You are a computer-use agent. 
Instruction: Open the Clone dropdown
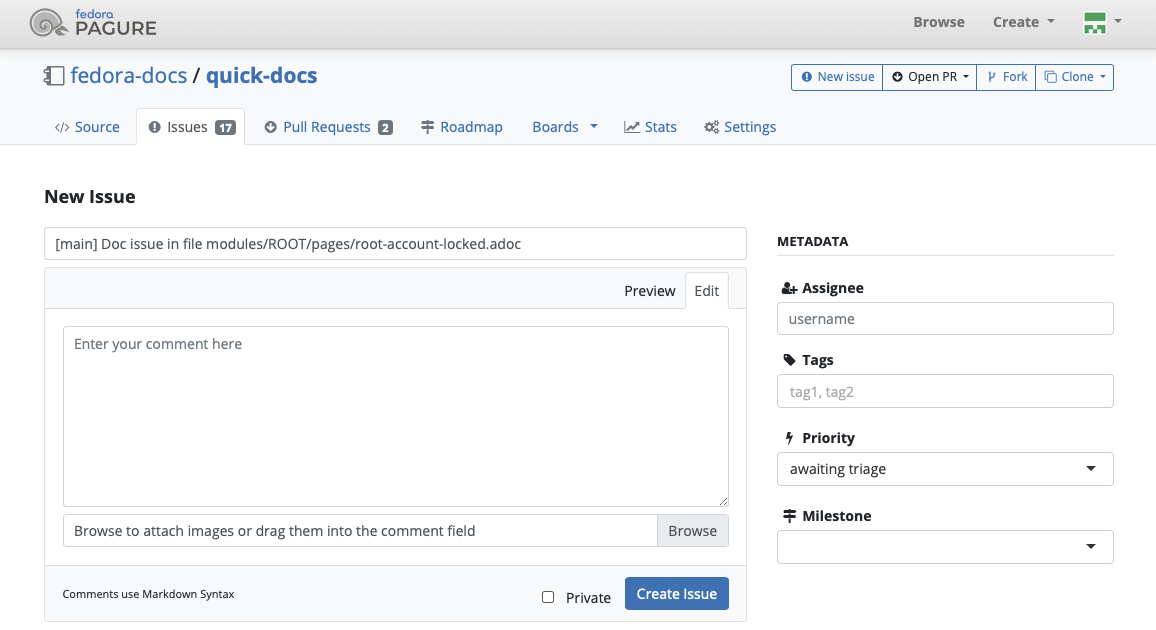pos(1075,77)
